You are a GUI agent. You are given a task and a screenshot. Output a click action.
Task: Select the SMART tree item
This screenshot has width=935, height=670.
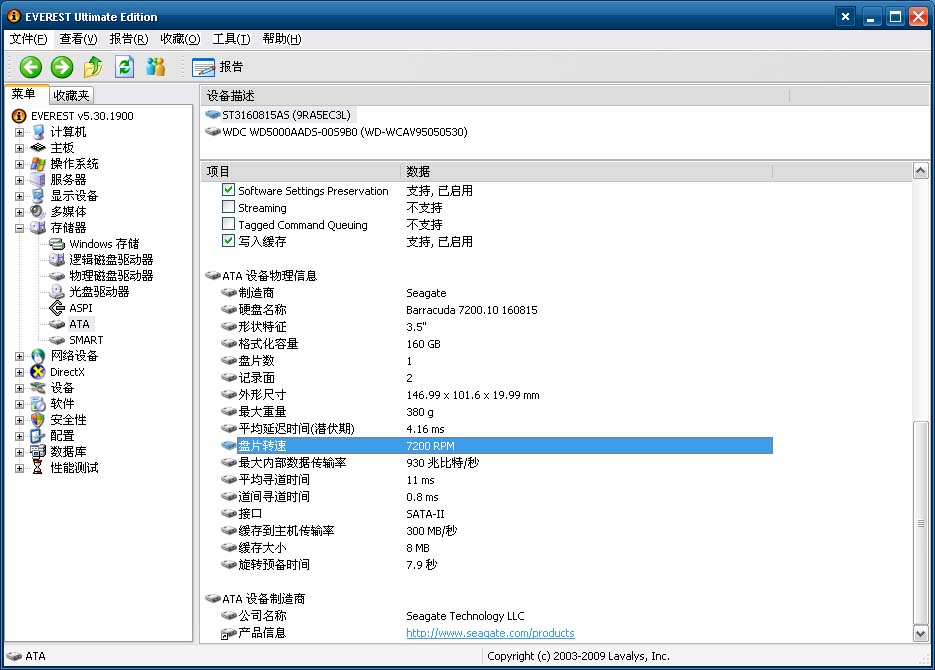click(86, 340)
